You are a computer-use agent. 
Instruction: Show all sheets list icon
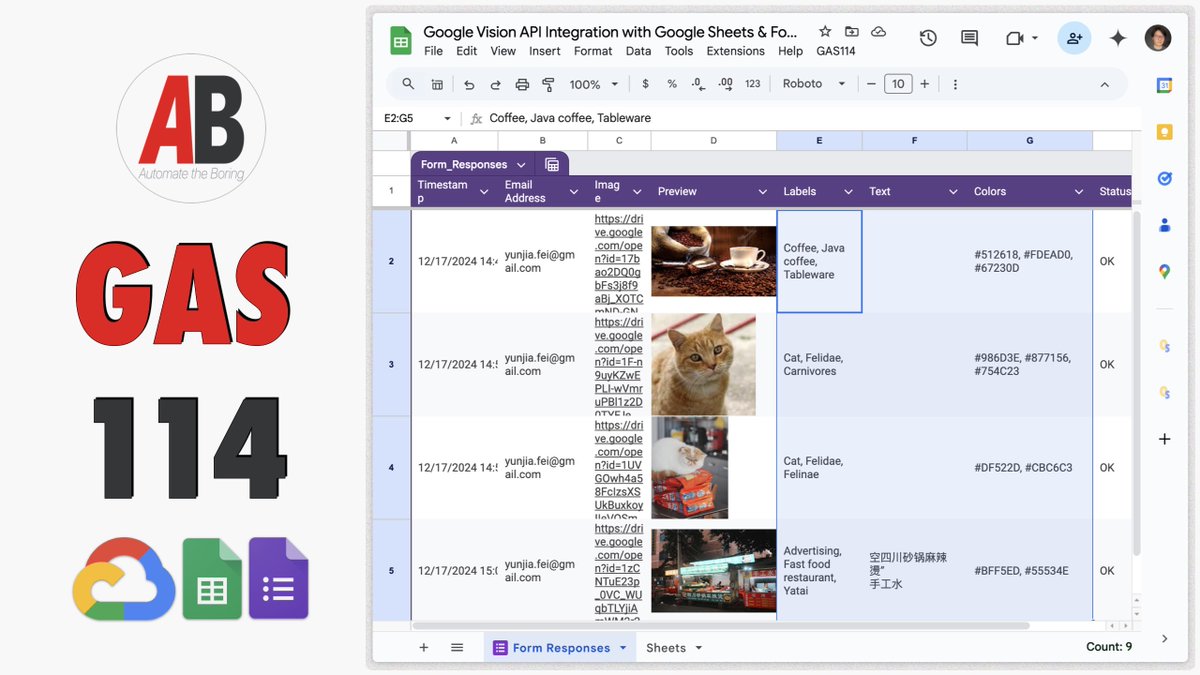457,647
